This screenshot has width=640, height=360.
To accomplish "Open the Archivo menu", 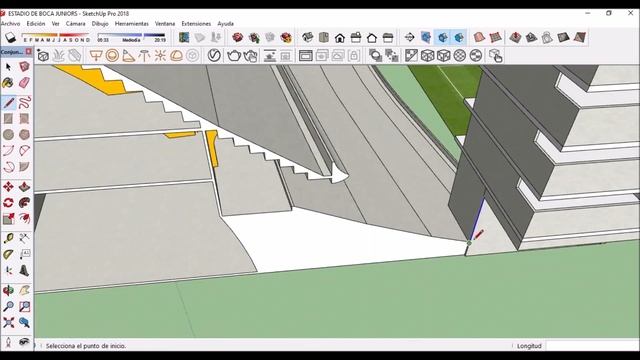I will click(x=10, y=24).
